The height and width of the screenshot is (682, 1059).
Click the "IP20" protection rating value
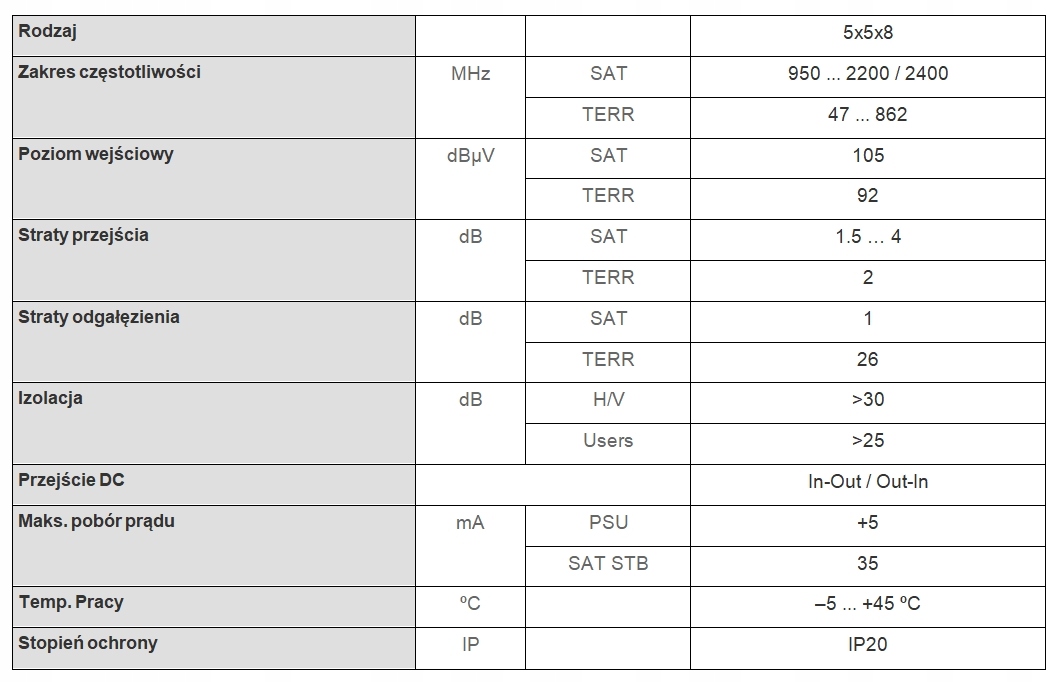coord(867,645)
